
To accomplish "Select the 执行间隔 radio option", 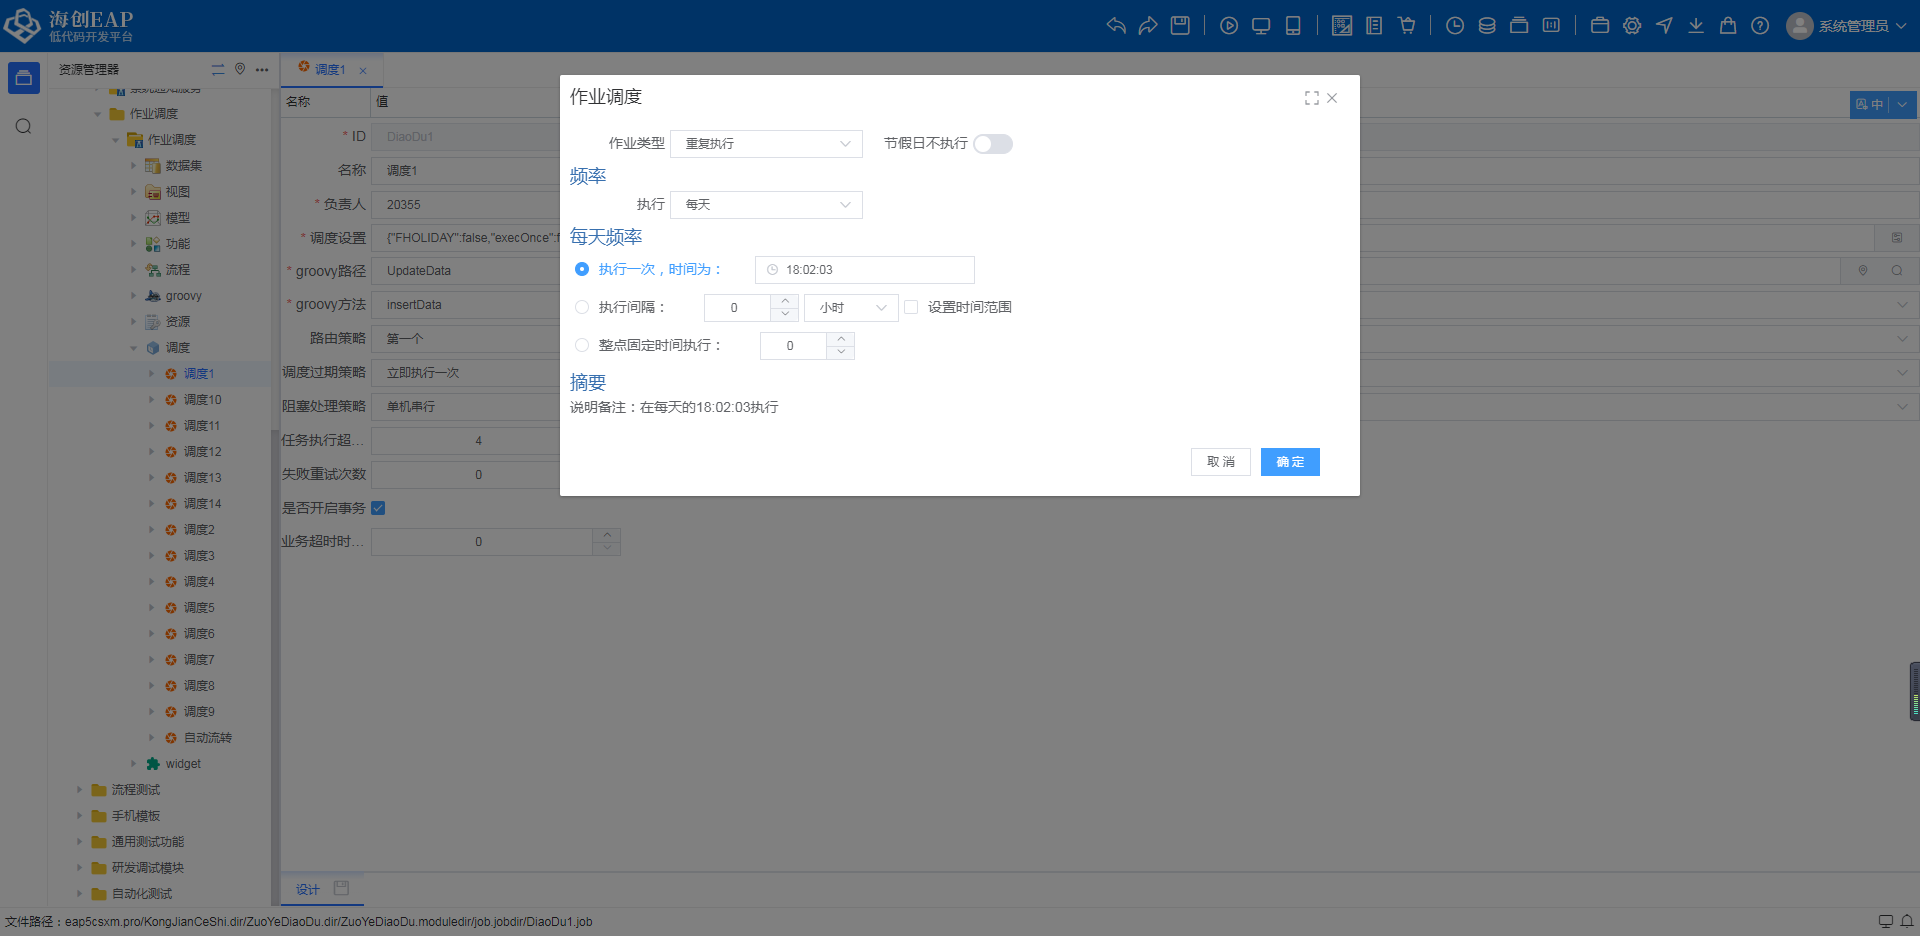I will 582,307.
